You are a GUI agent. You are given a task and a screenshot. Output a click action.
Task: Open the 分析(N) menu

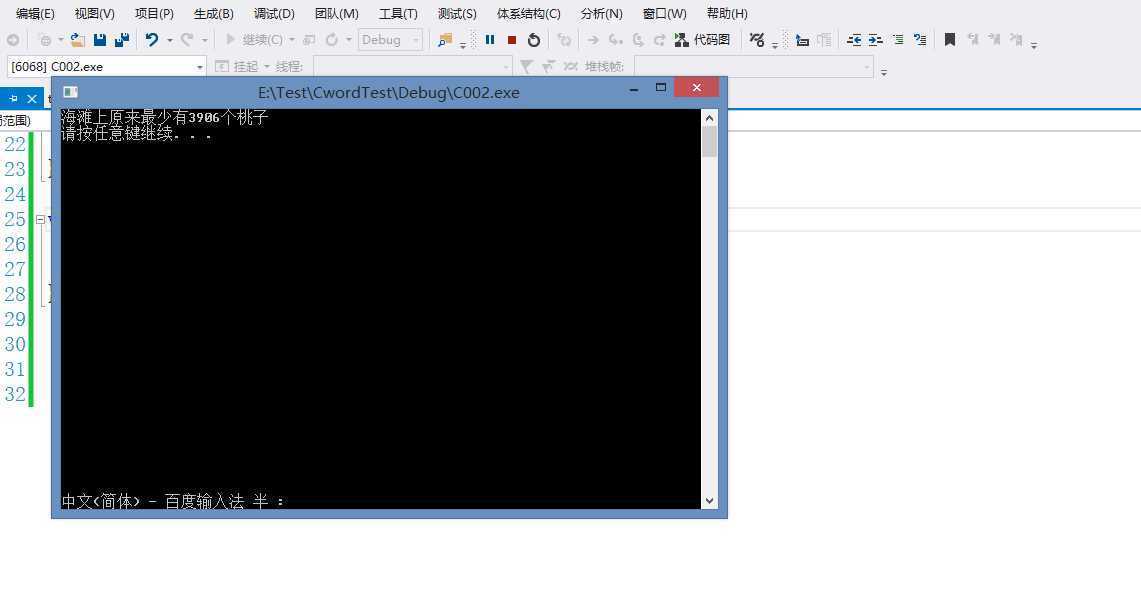pos(601,13)
